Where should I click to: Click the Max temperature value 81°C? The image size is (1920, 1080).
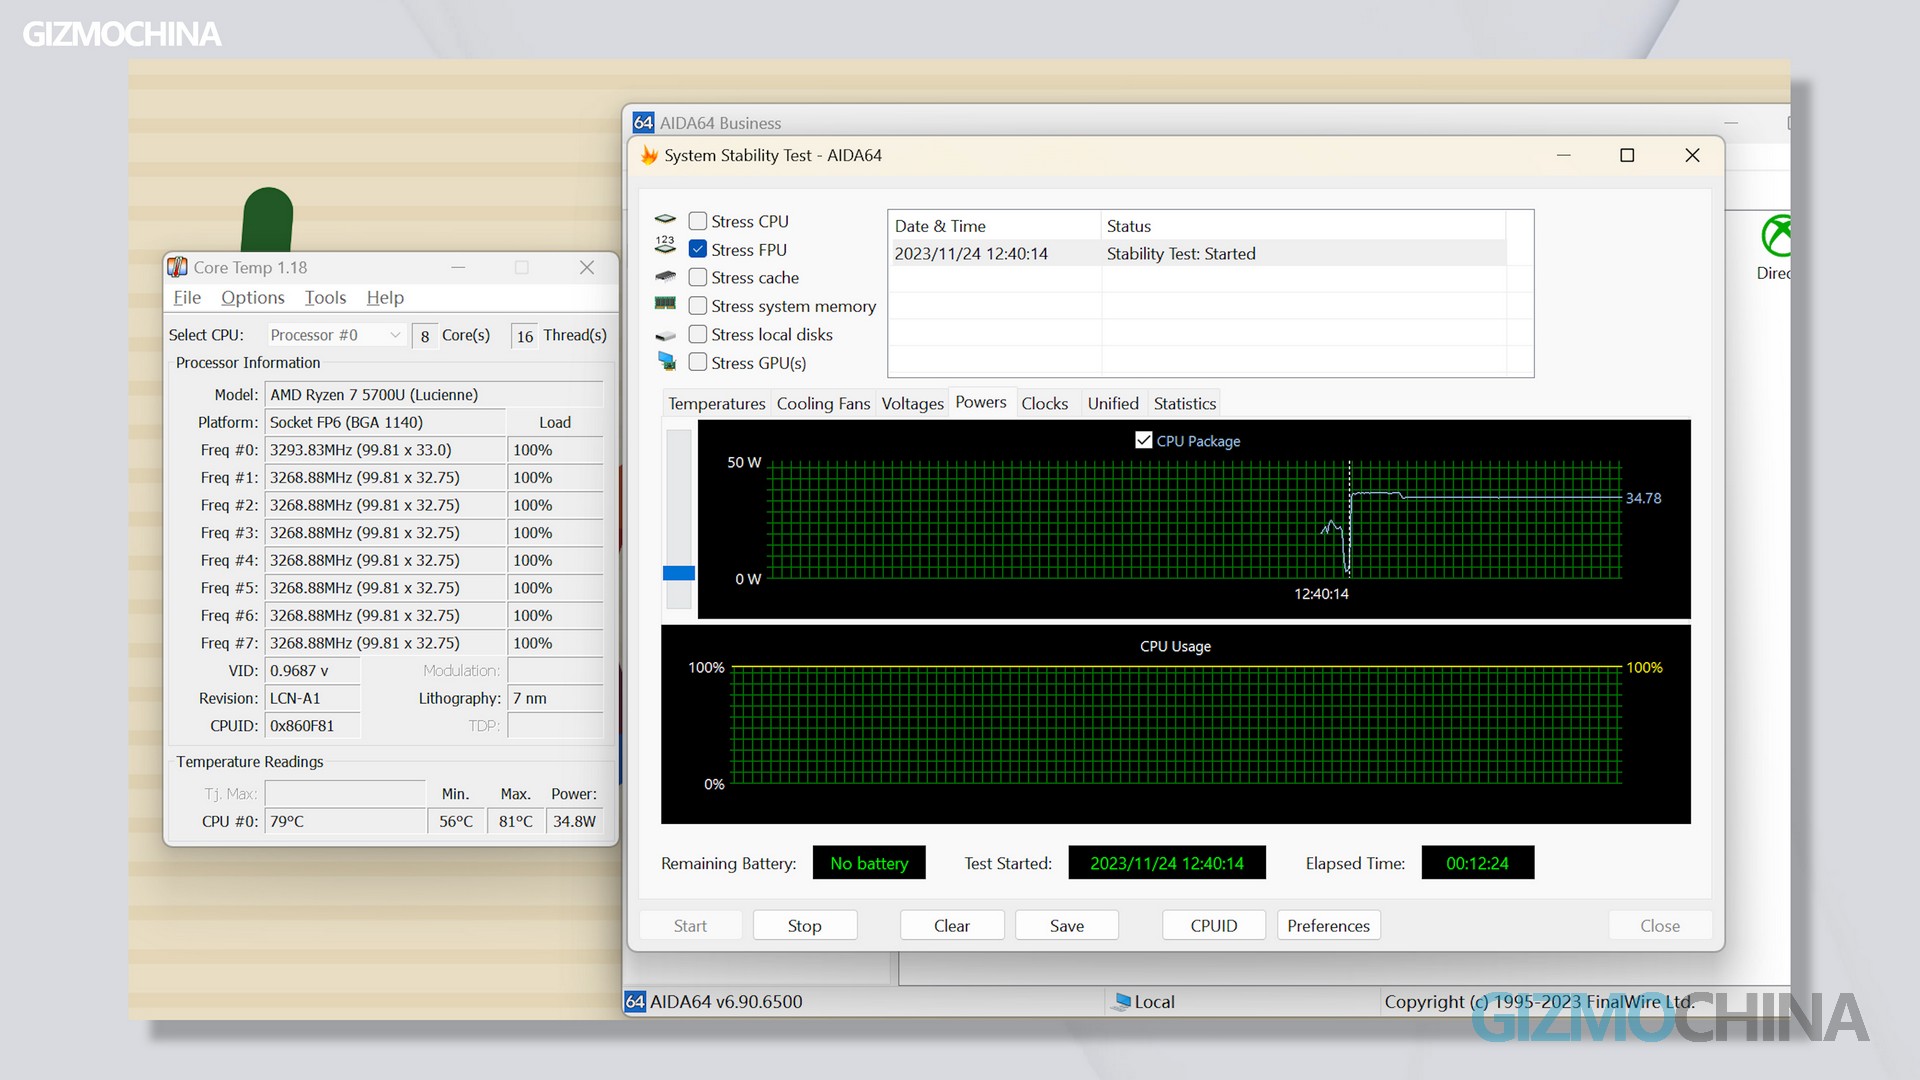click(516, 821)
